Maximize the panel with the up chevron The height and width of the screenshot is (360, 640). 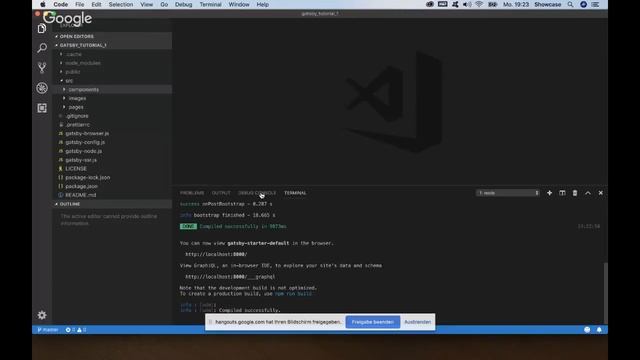(588, 193)
